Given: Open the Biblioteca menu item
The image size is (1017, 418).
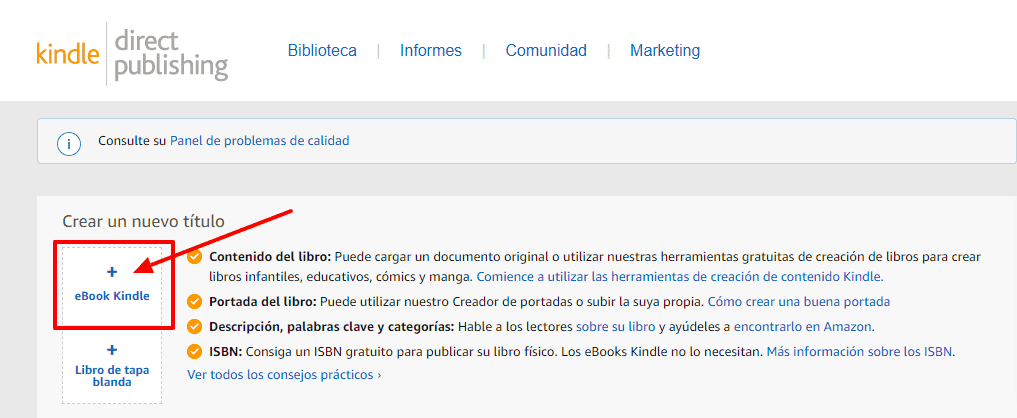Looking at the screenshot, I should pyautogui.click(x=322, y=51).
